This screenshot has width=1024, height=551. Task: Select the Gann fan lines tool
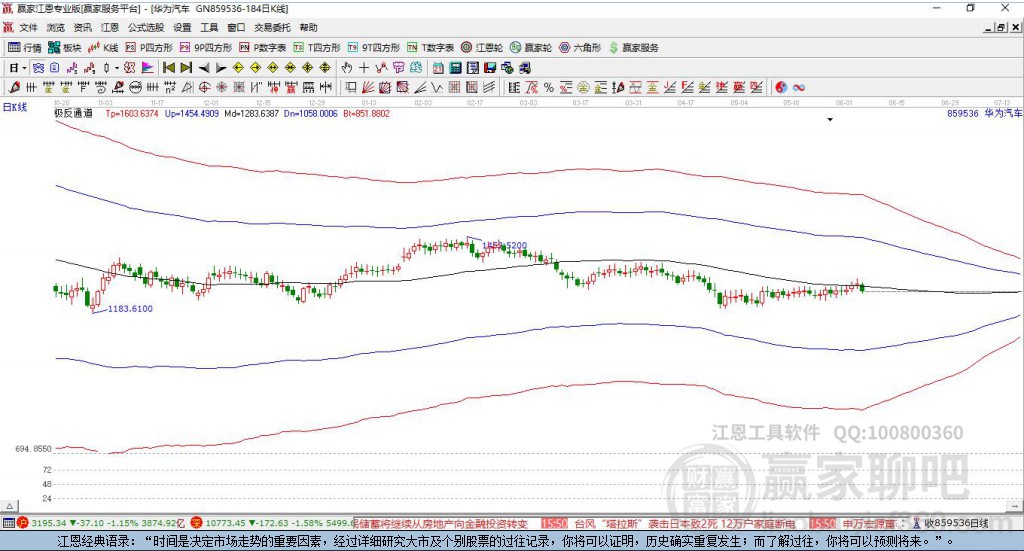tap(368, 87)
